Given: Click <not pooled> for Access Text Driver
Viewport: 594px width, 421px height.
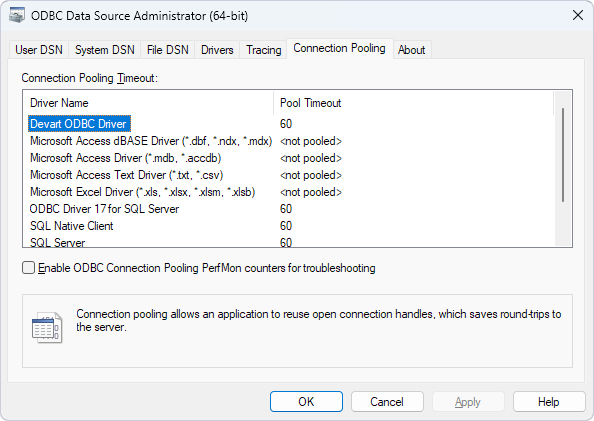Looking at the screenshot, I should tap(311, 175).
